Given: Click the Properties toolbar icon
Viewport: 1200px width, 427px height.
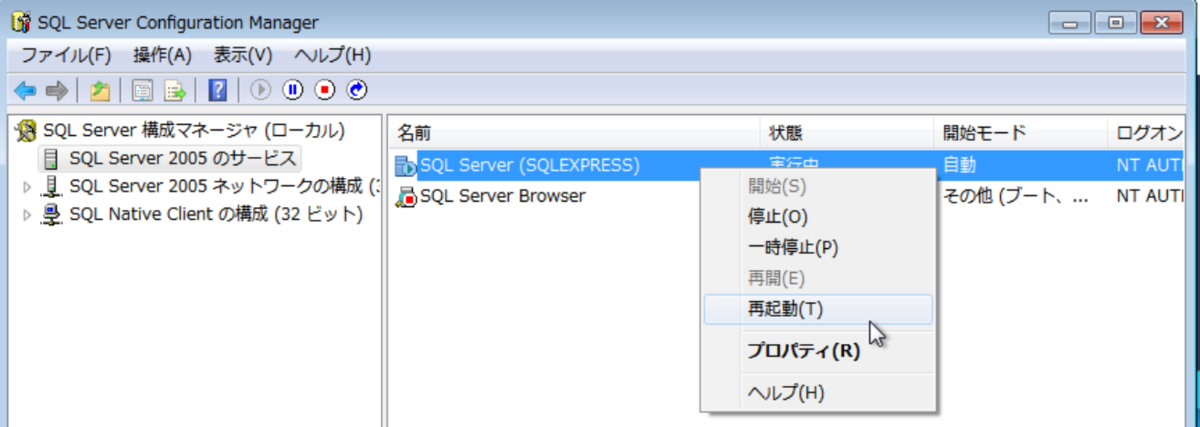Looking at the screenshot, I should [143, 91].
